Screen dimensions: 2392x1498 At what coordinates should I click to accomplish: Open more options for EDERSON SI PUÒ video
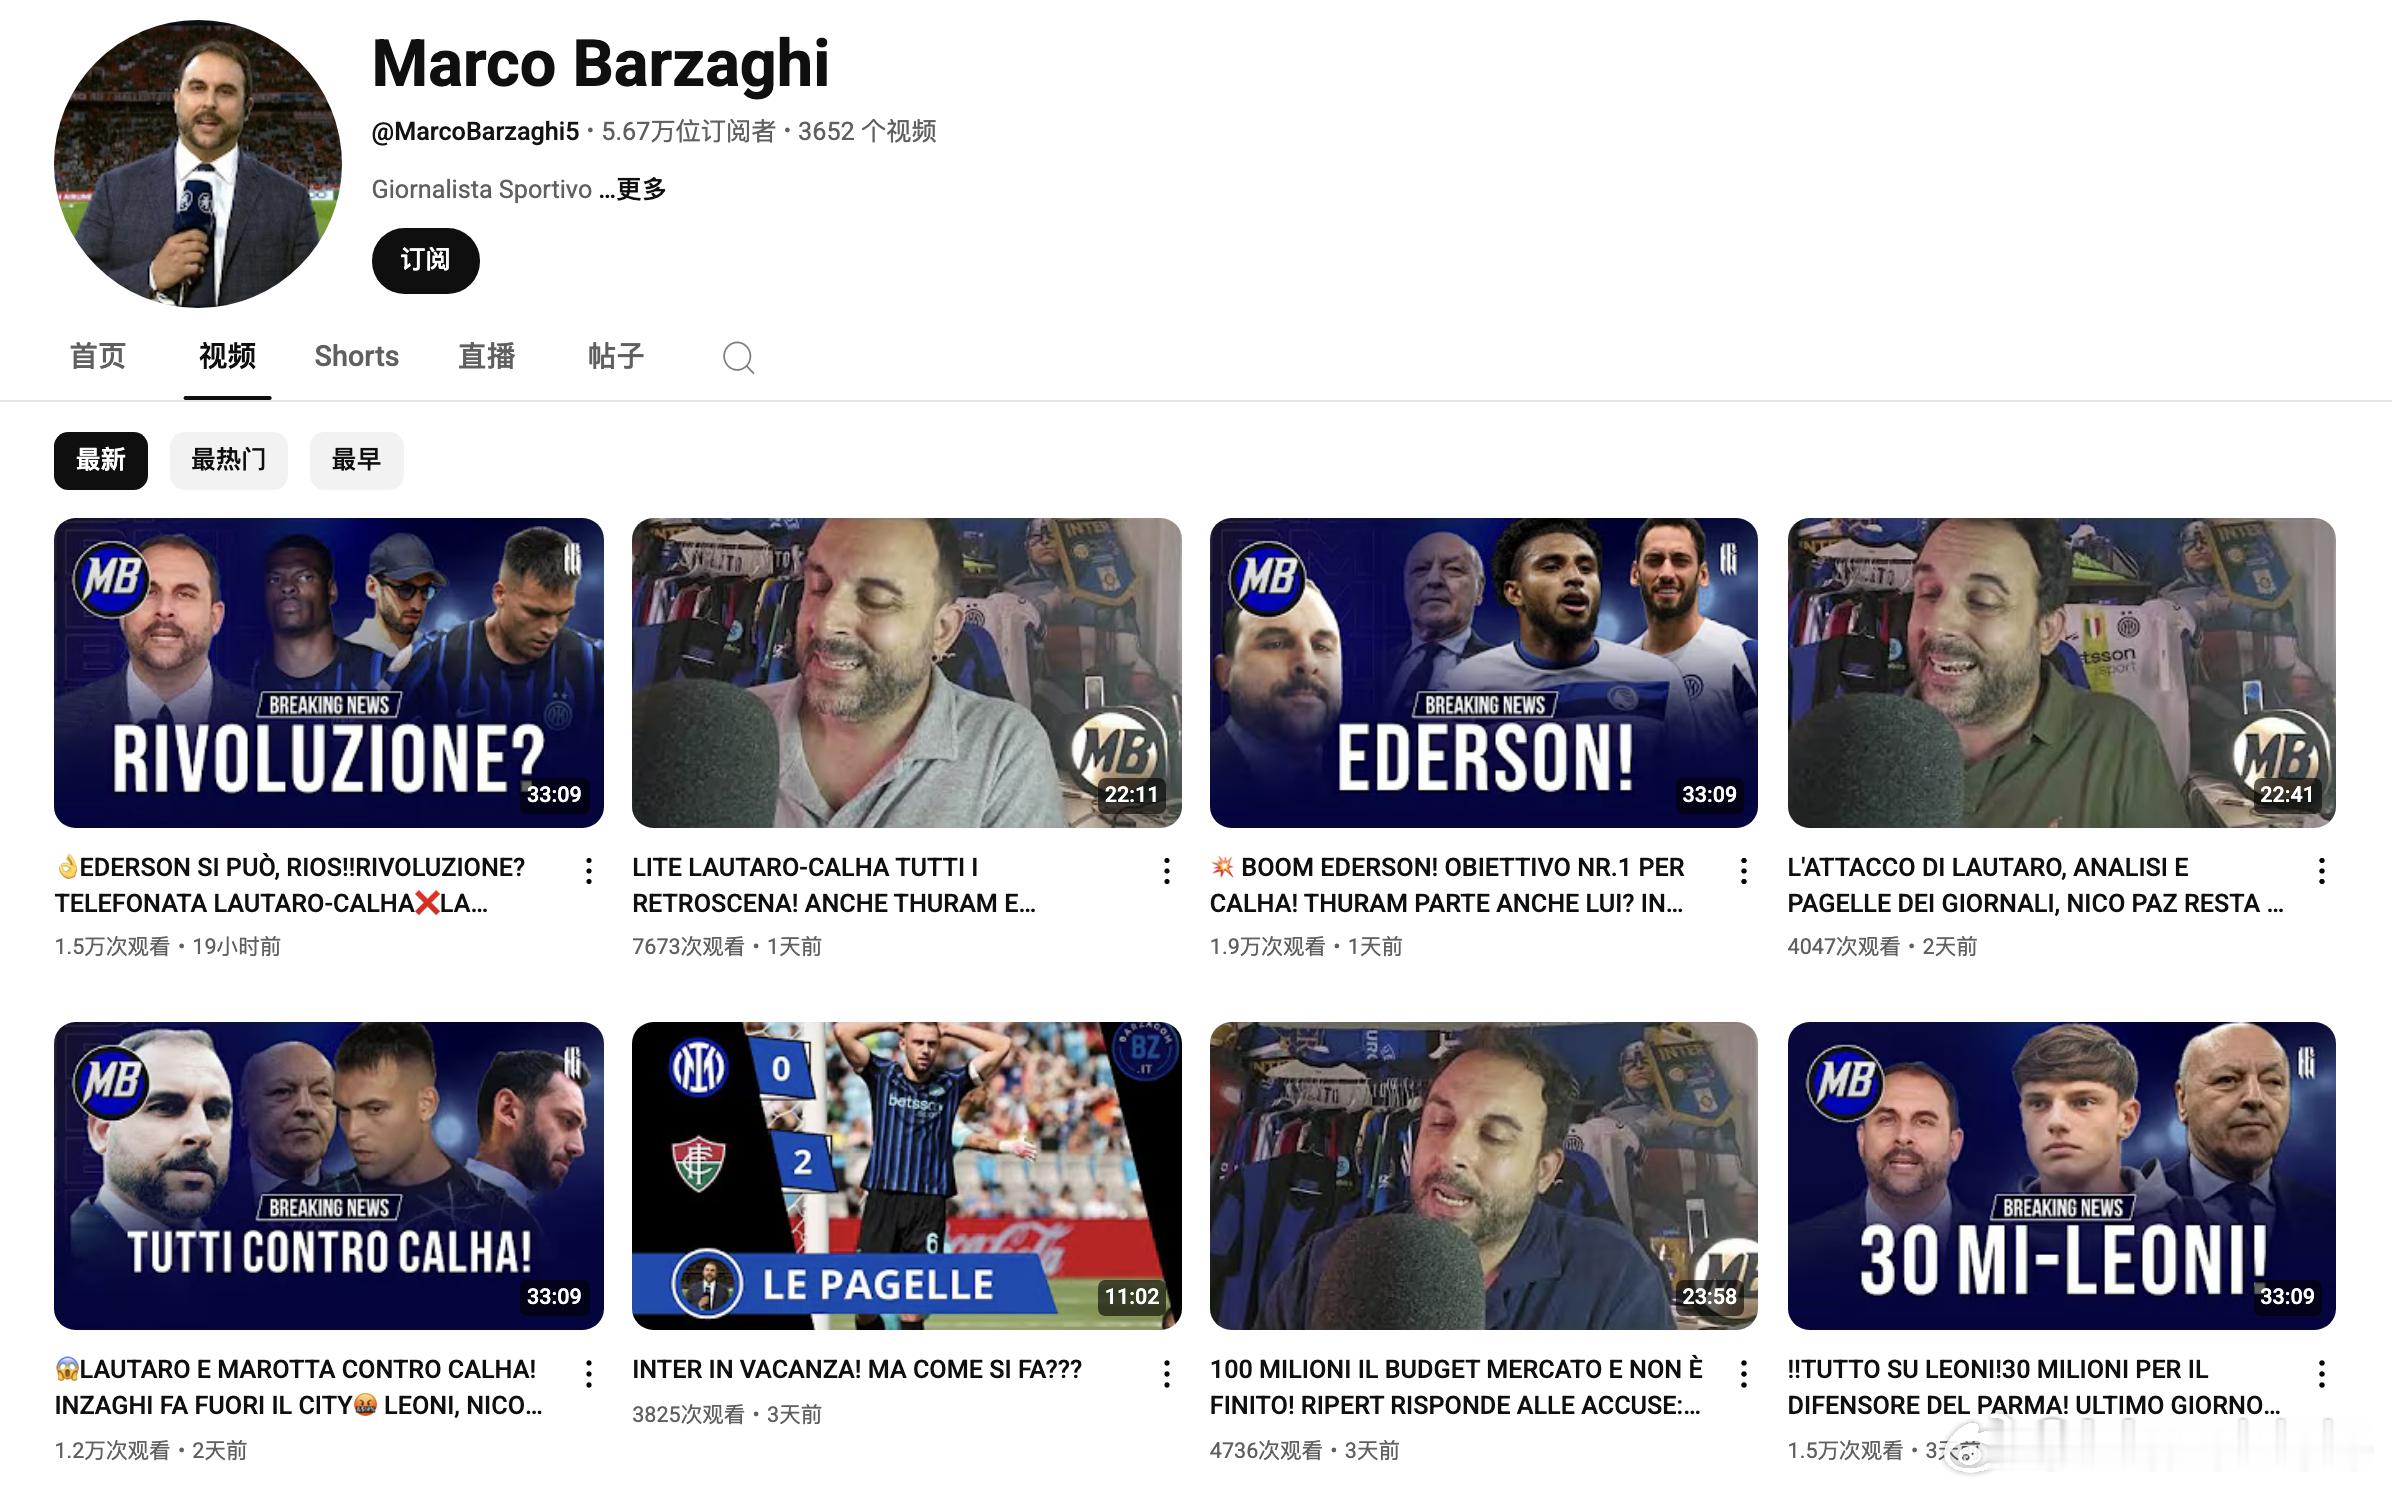pos(589,871)
